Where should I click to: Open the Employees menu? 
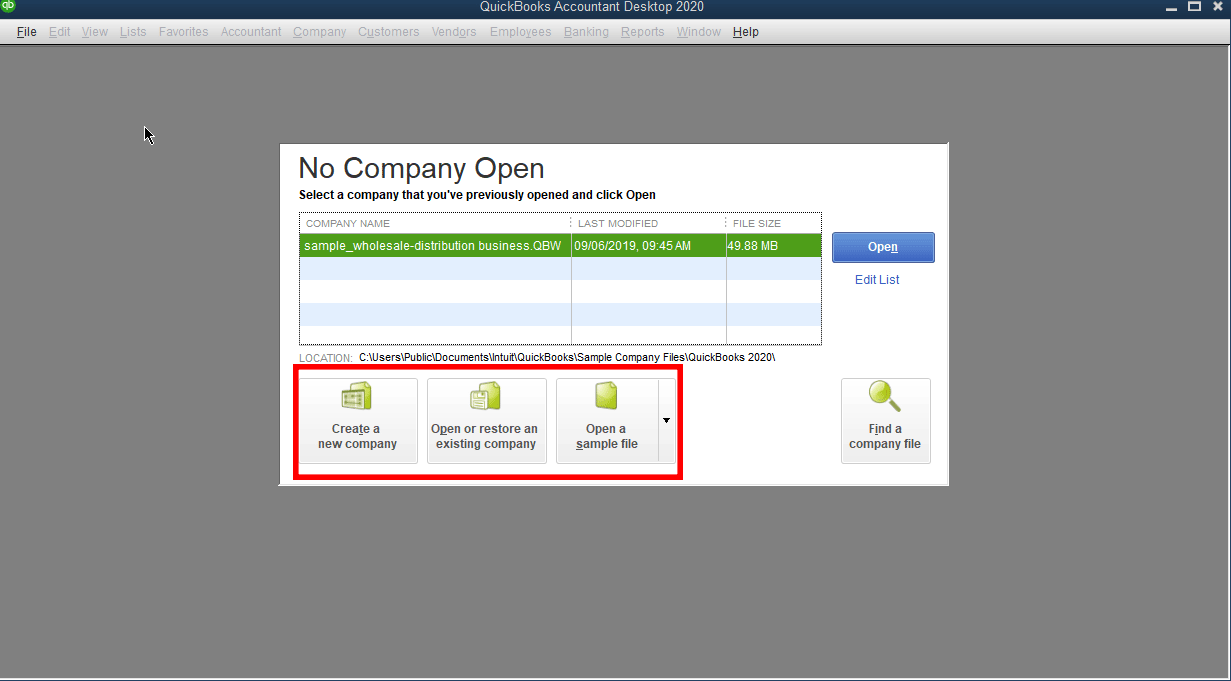[x=521, y=32]
